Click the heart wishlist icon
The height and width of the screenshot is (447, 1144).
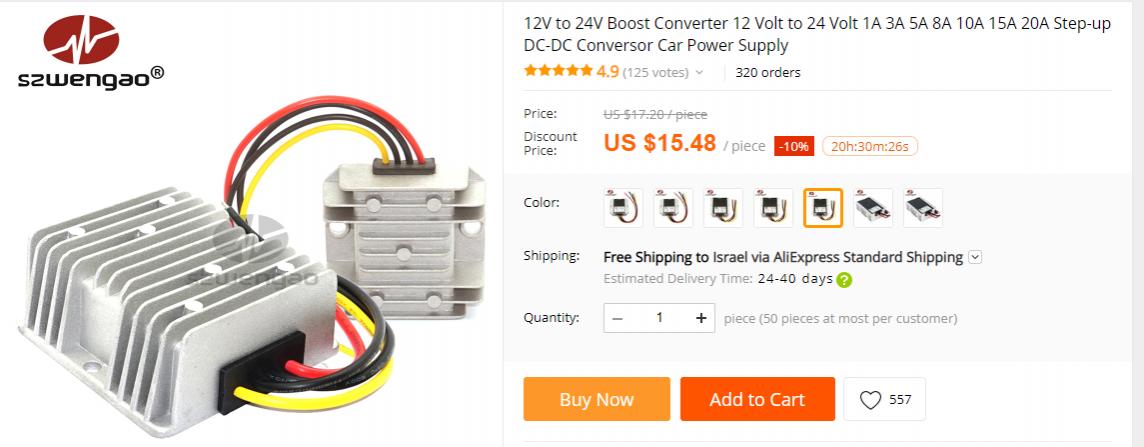[x=870, y=400]
